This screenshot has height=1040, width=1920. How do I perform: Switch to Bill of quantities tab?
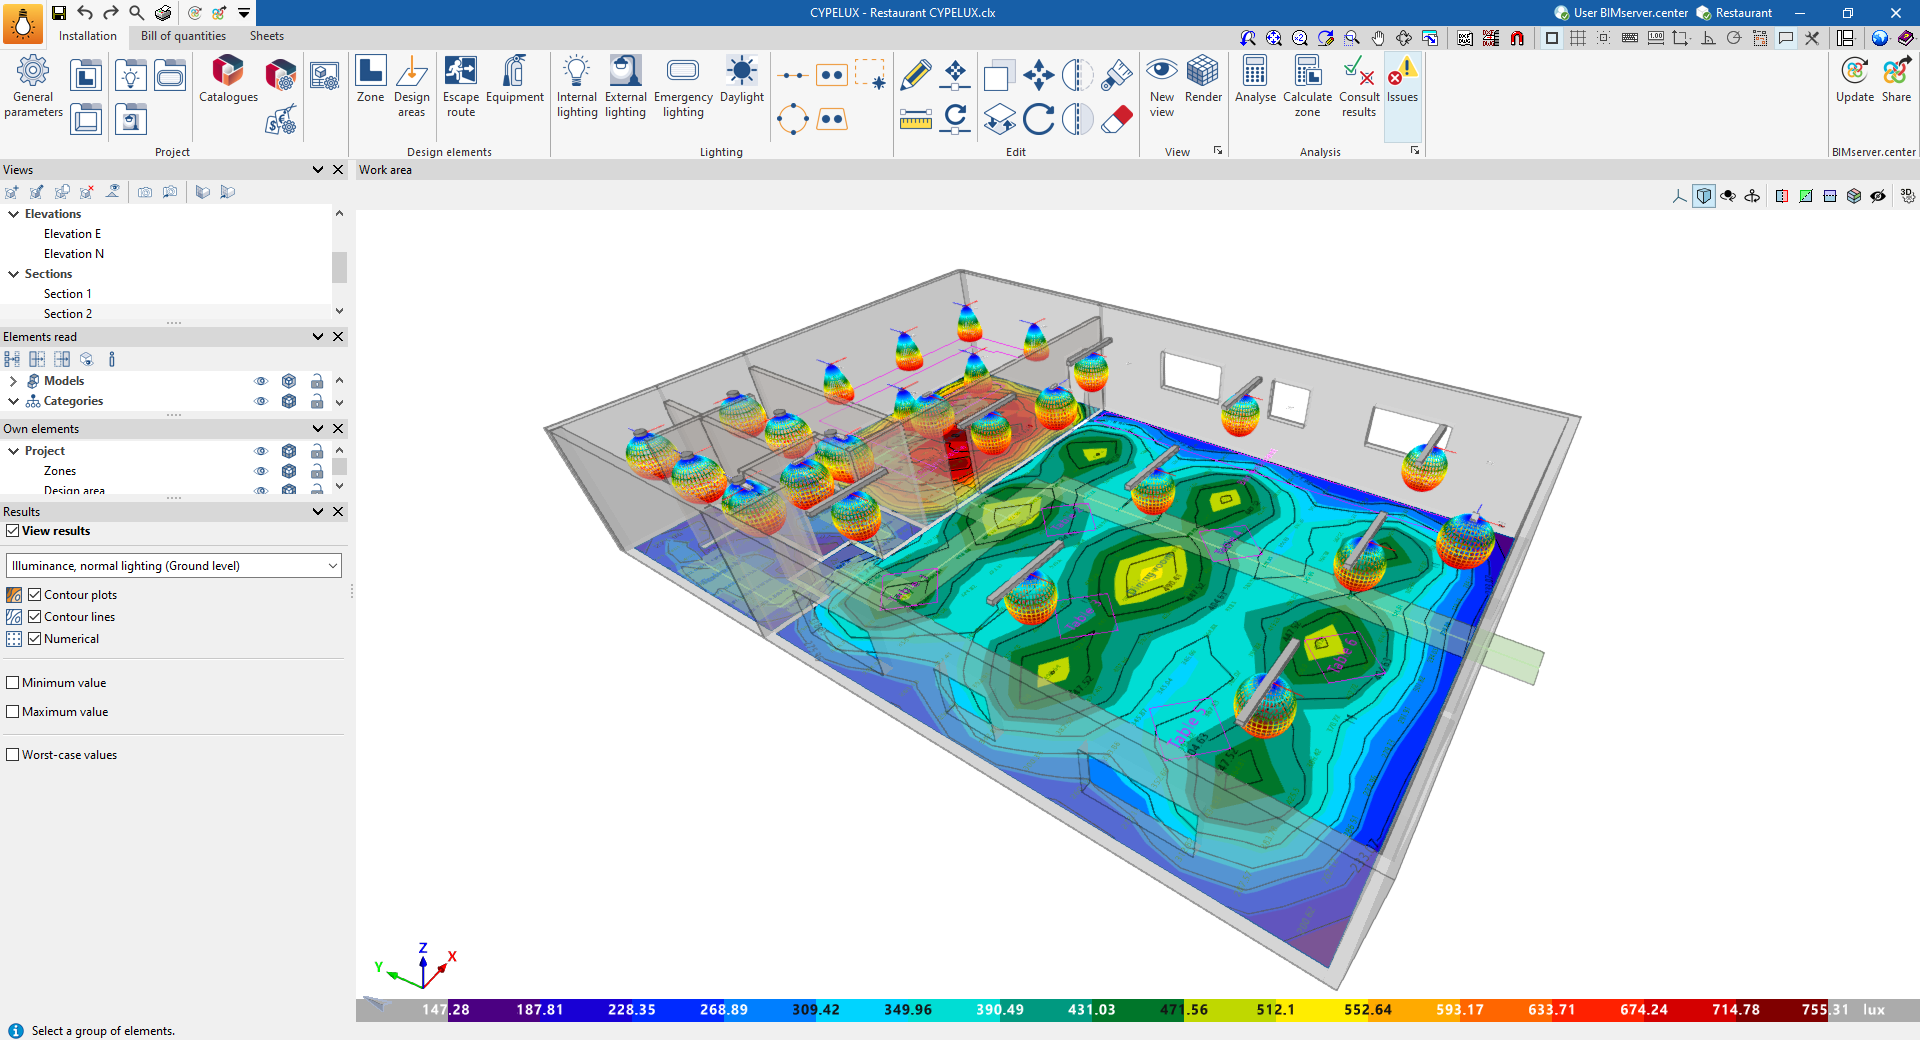[183, 36]
